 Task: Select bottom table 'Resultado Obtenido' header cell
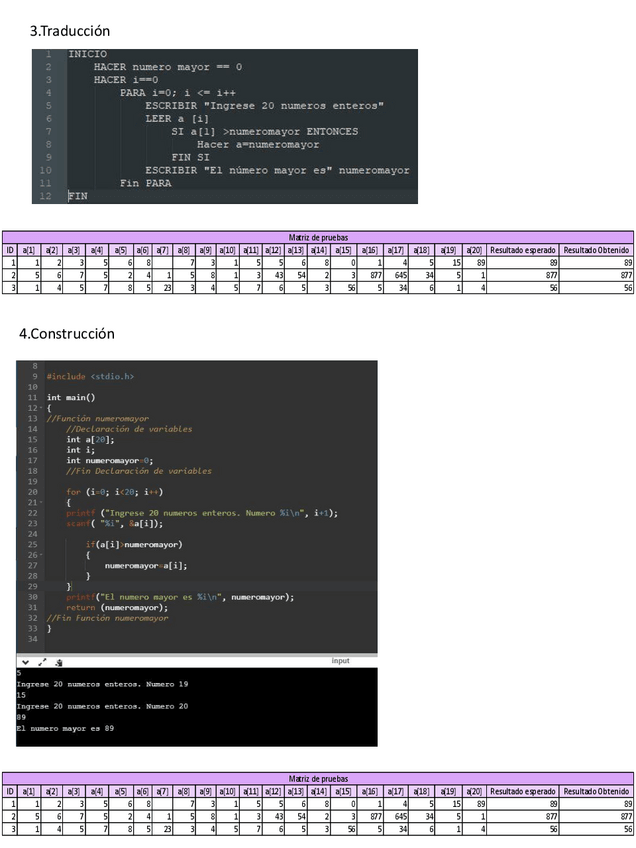[x=597, y=790]
